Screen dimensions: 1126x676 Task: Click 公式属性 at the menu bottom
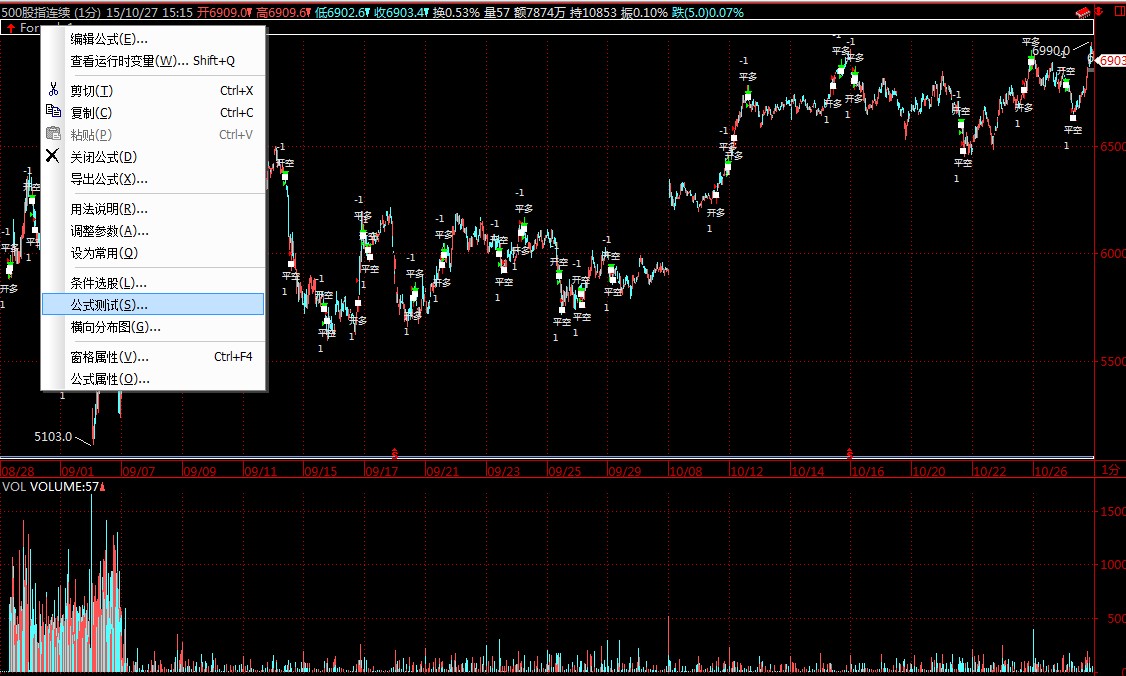tap(110, 379)
